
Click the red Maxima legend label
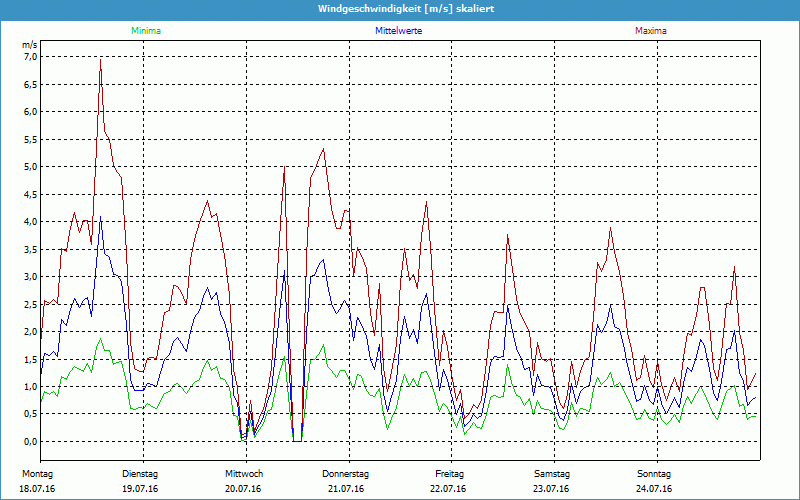point(651,31)
